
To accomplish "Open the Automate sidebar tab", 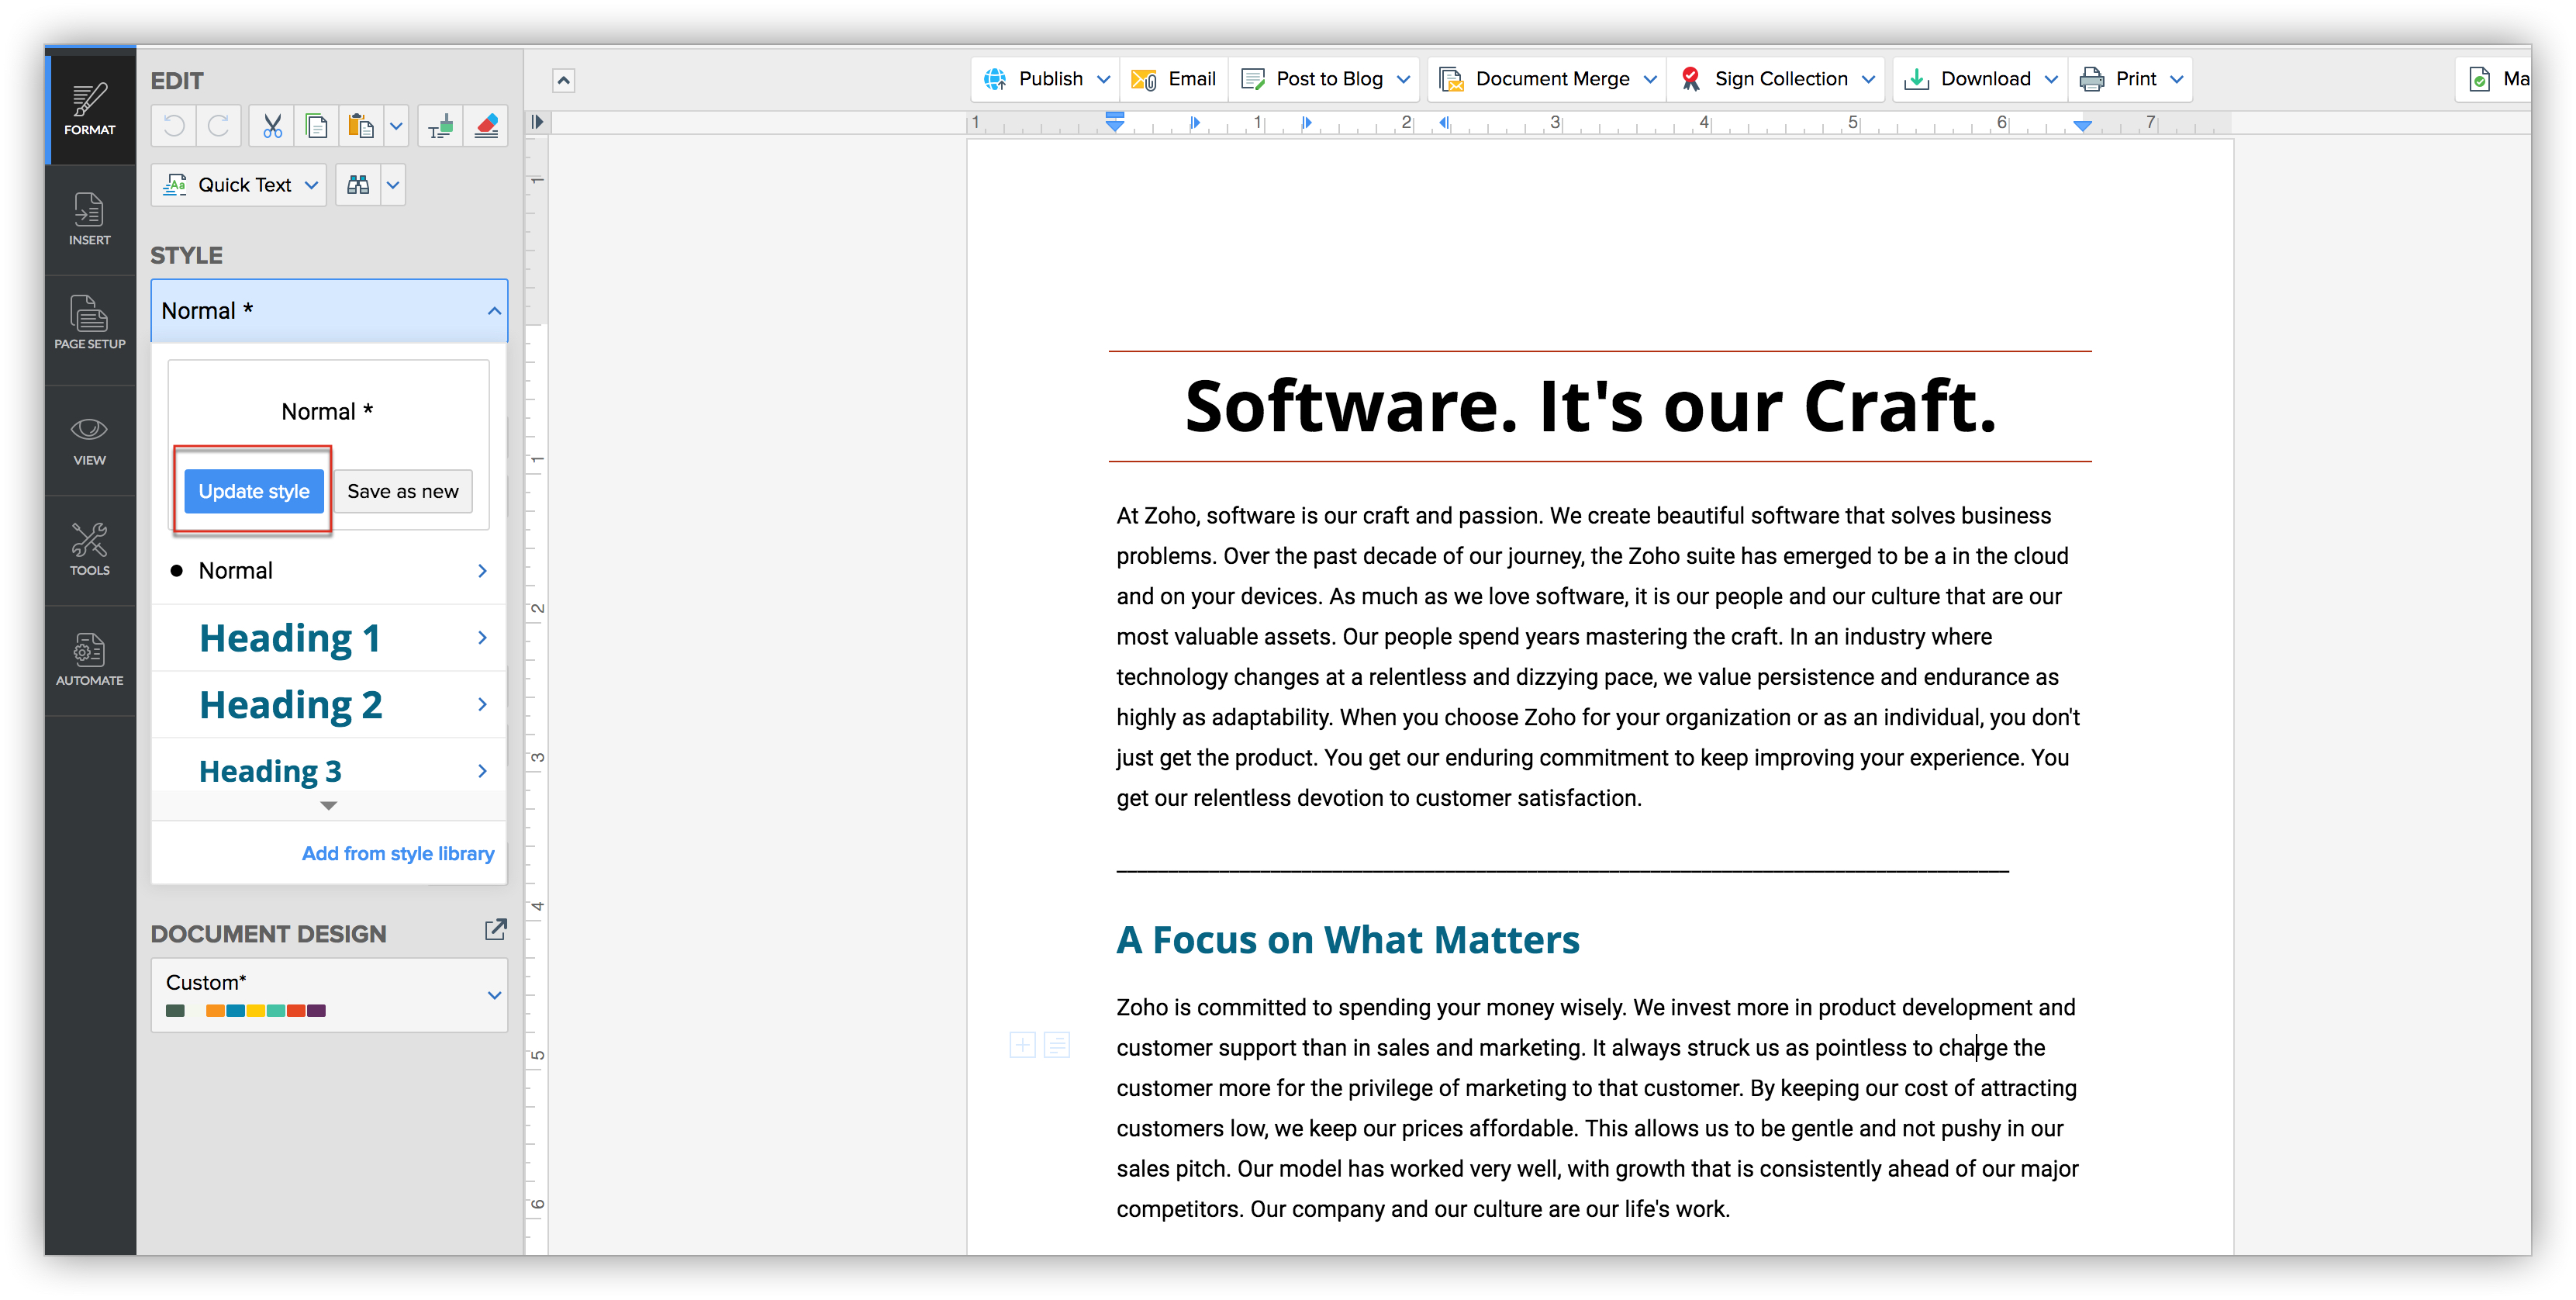I will [x=90, y=660].
